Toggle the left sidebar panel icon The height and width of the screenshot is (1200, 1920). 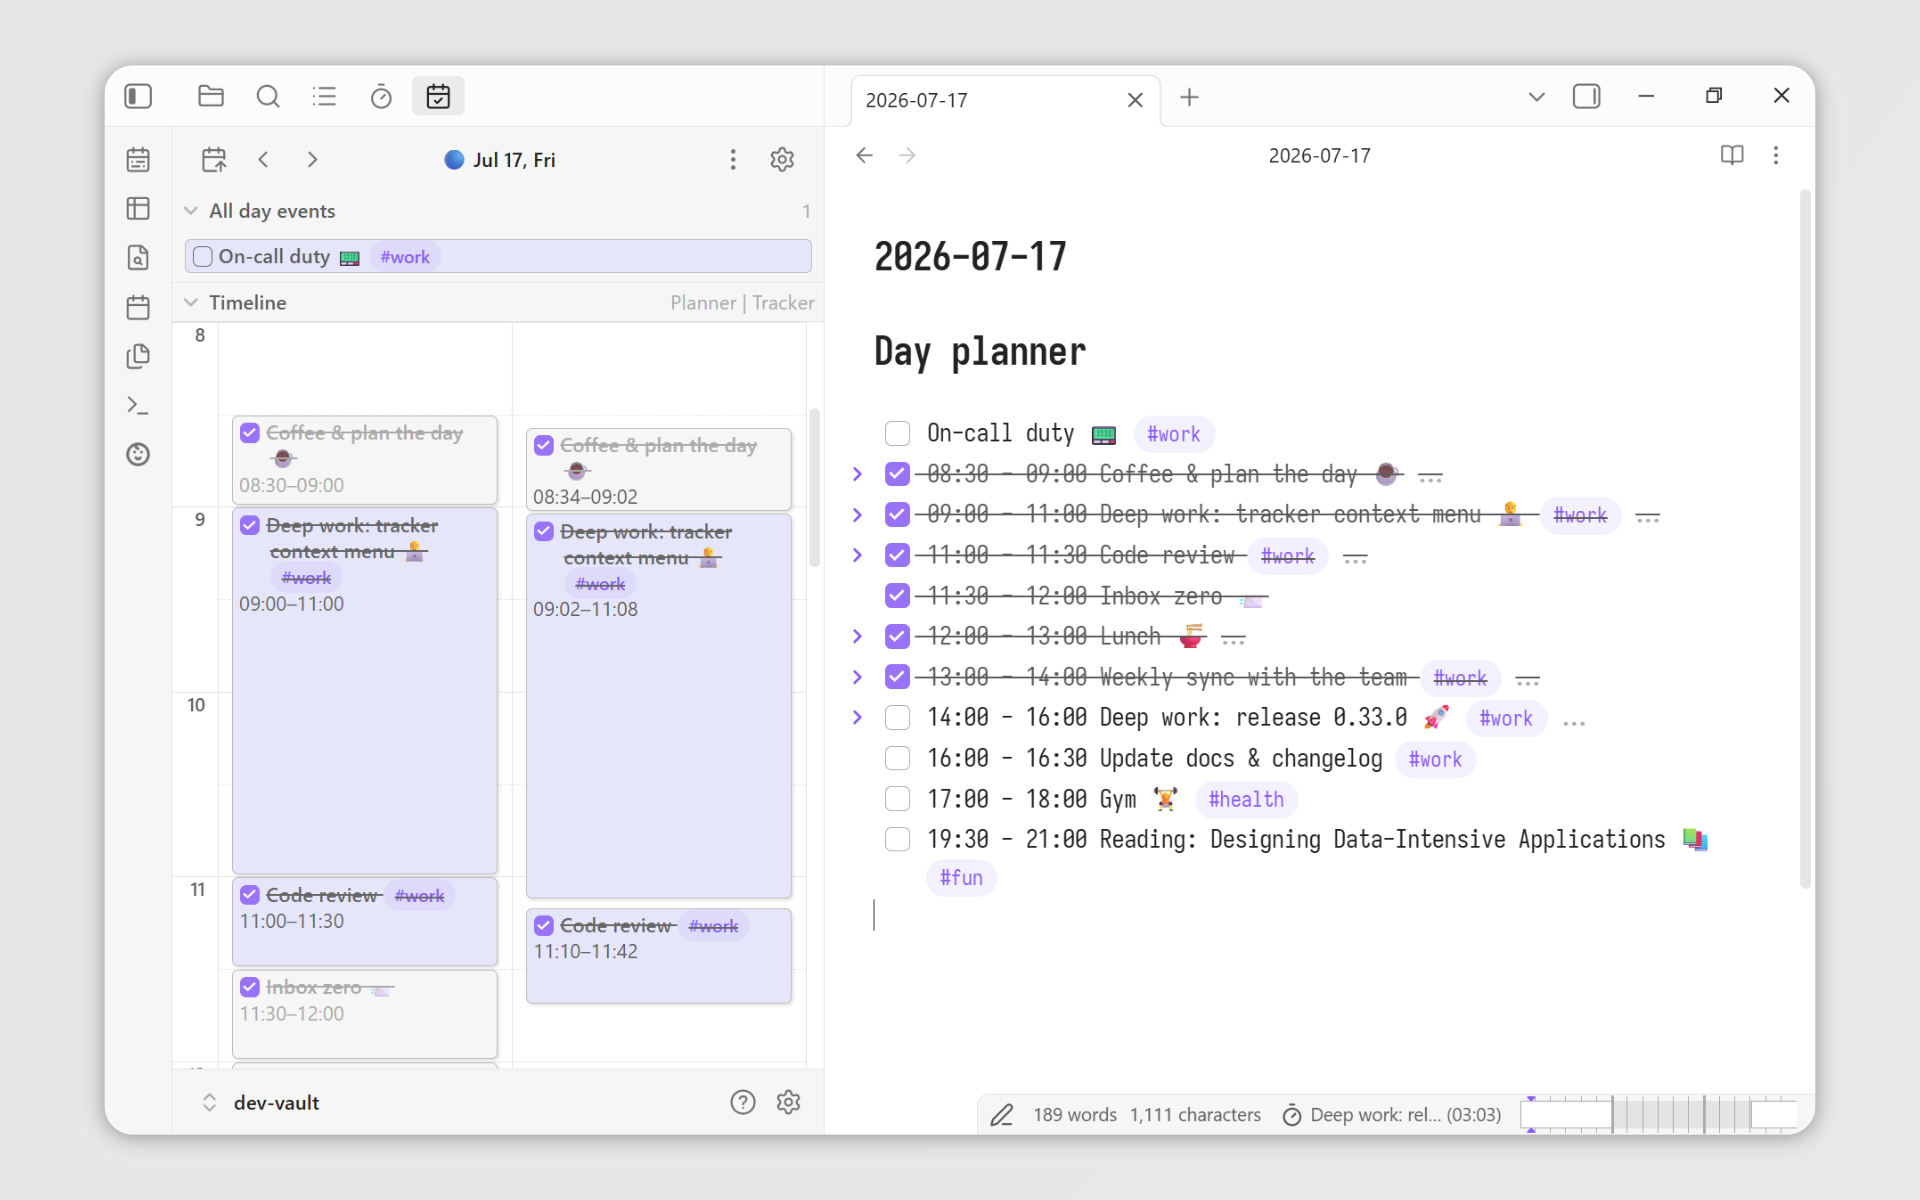[x=138, y=96]
